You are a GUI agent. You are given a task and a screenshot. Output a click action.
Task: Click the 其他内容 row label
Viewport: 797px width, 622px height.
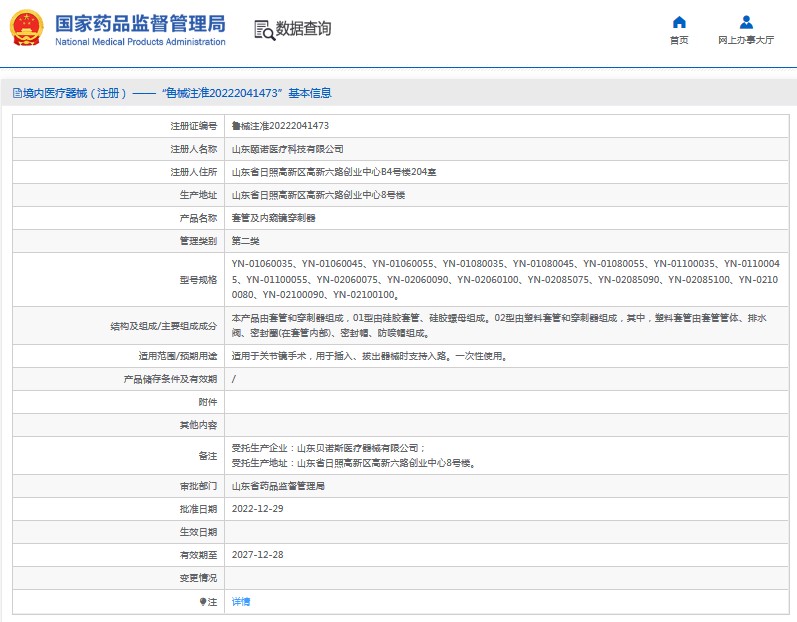coord(198,425)
